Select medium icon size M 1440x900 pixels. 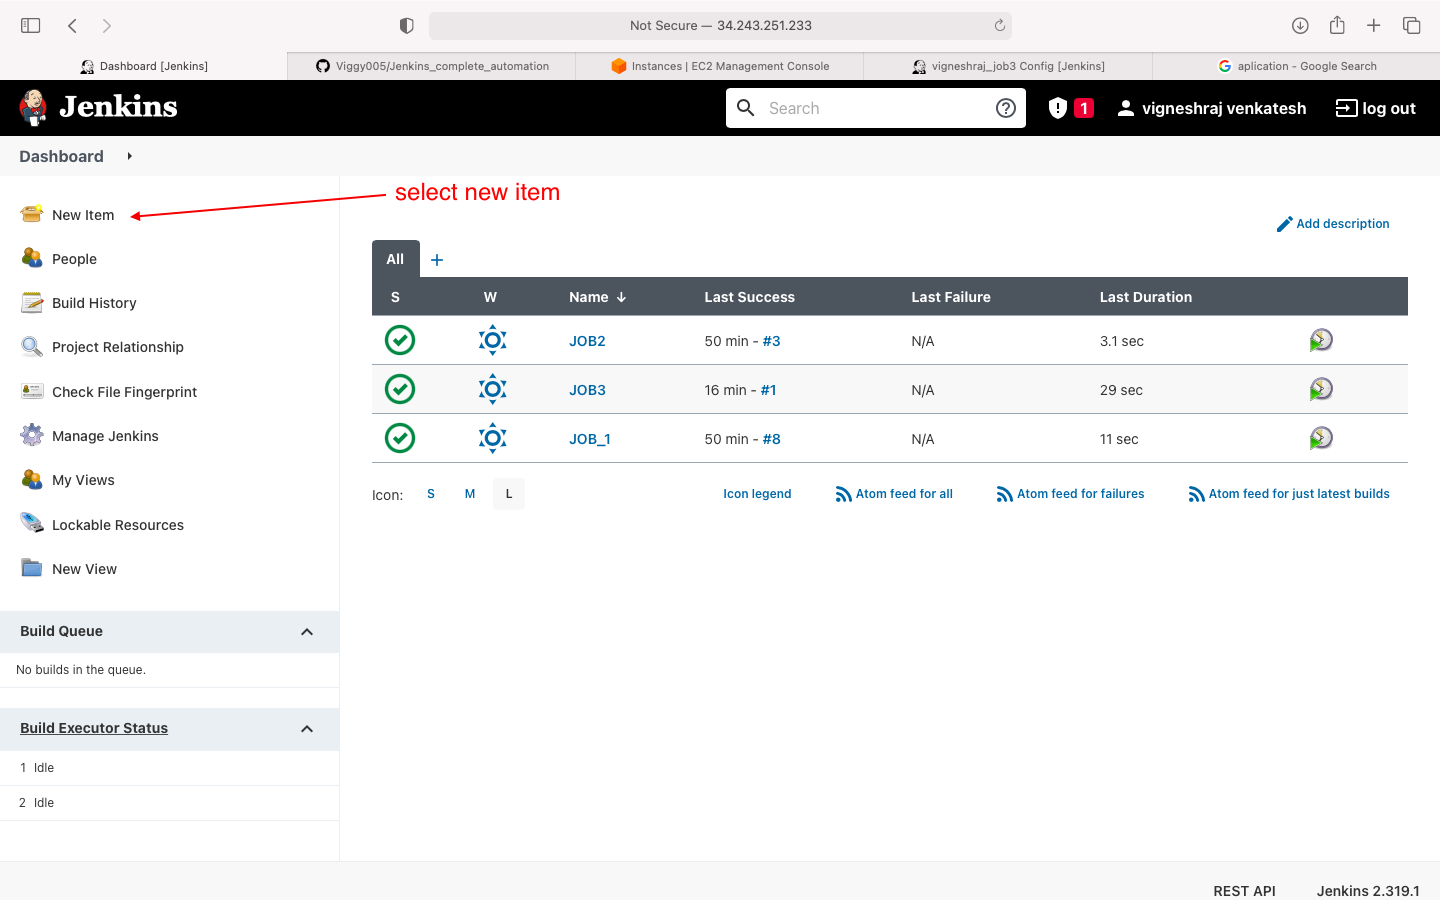[x=470, y=494]
